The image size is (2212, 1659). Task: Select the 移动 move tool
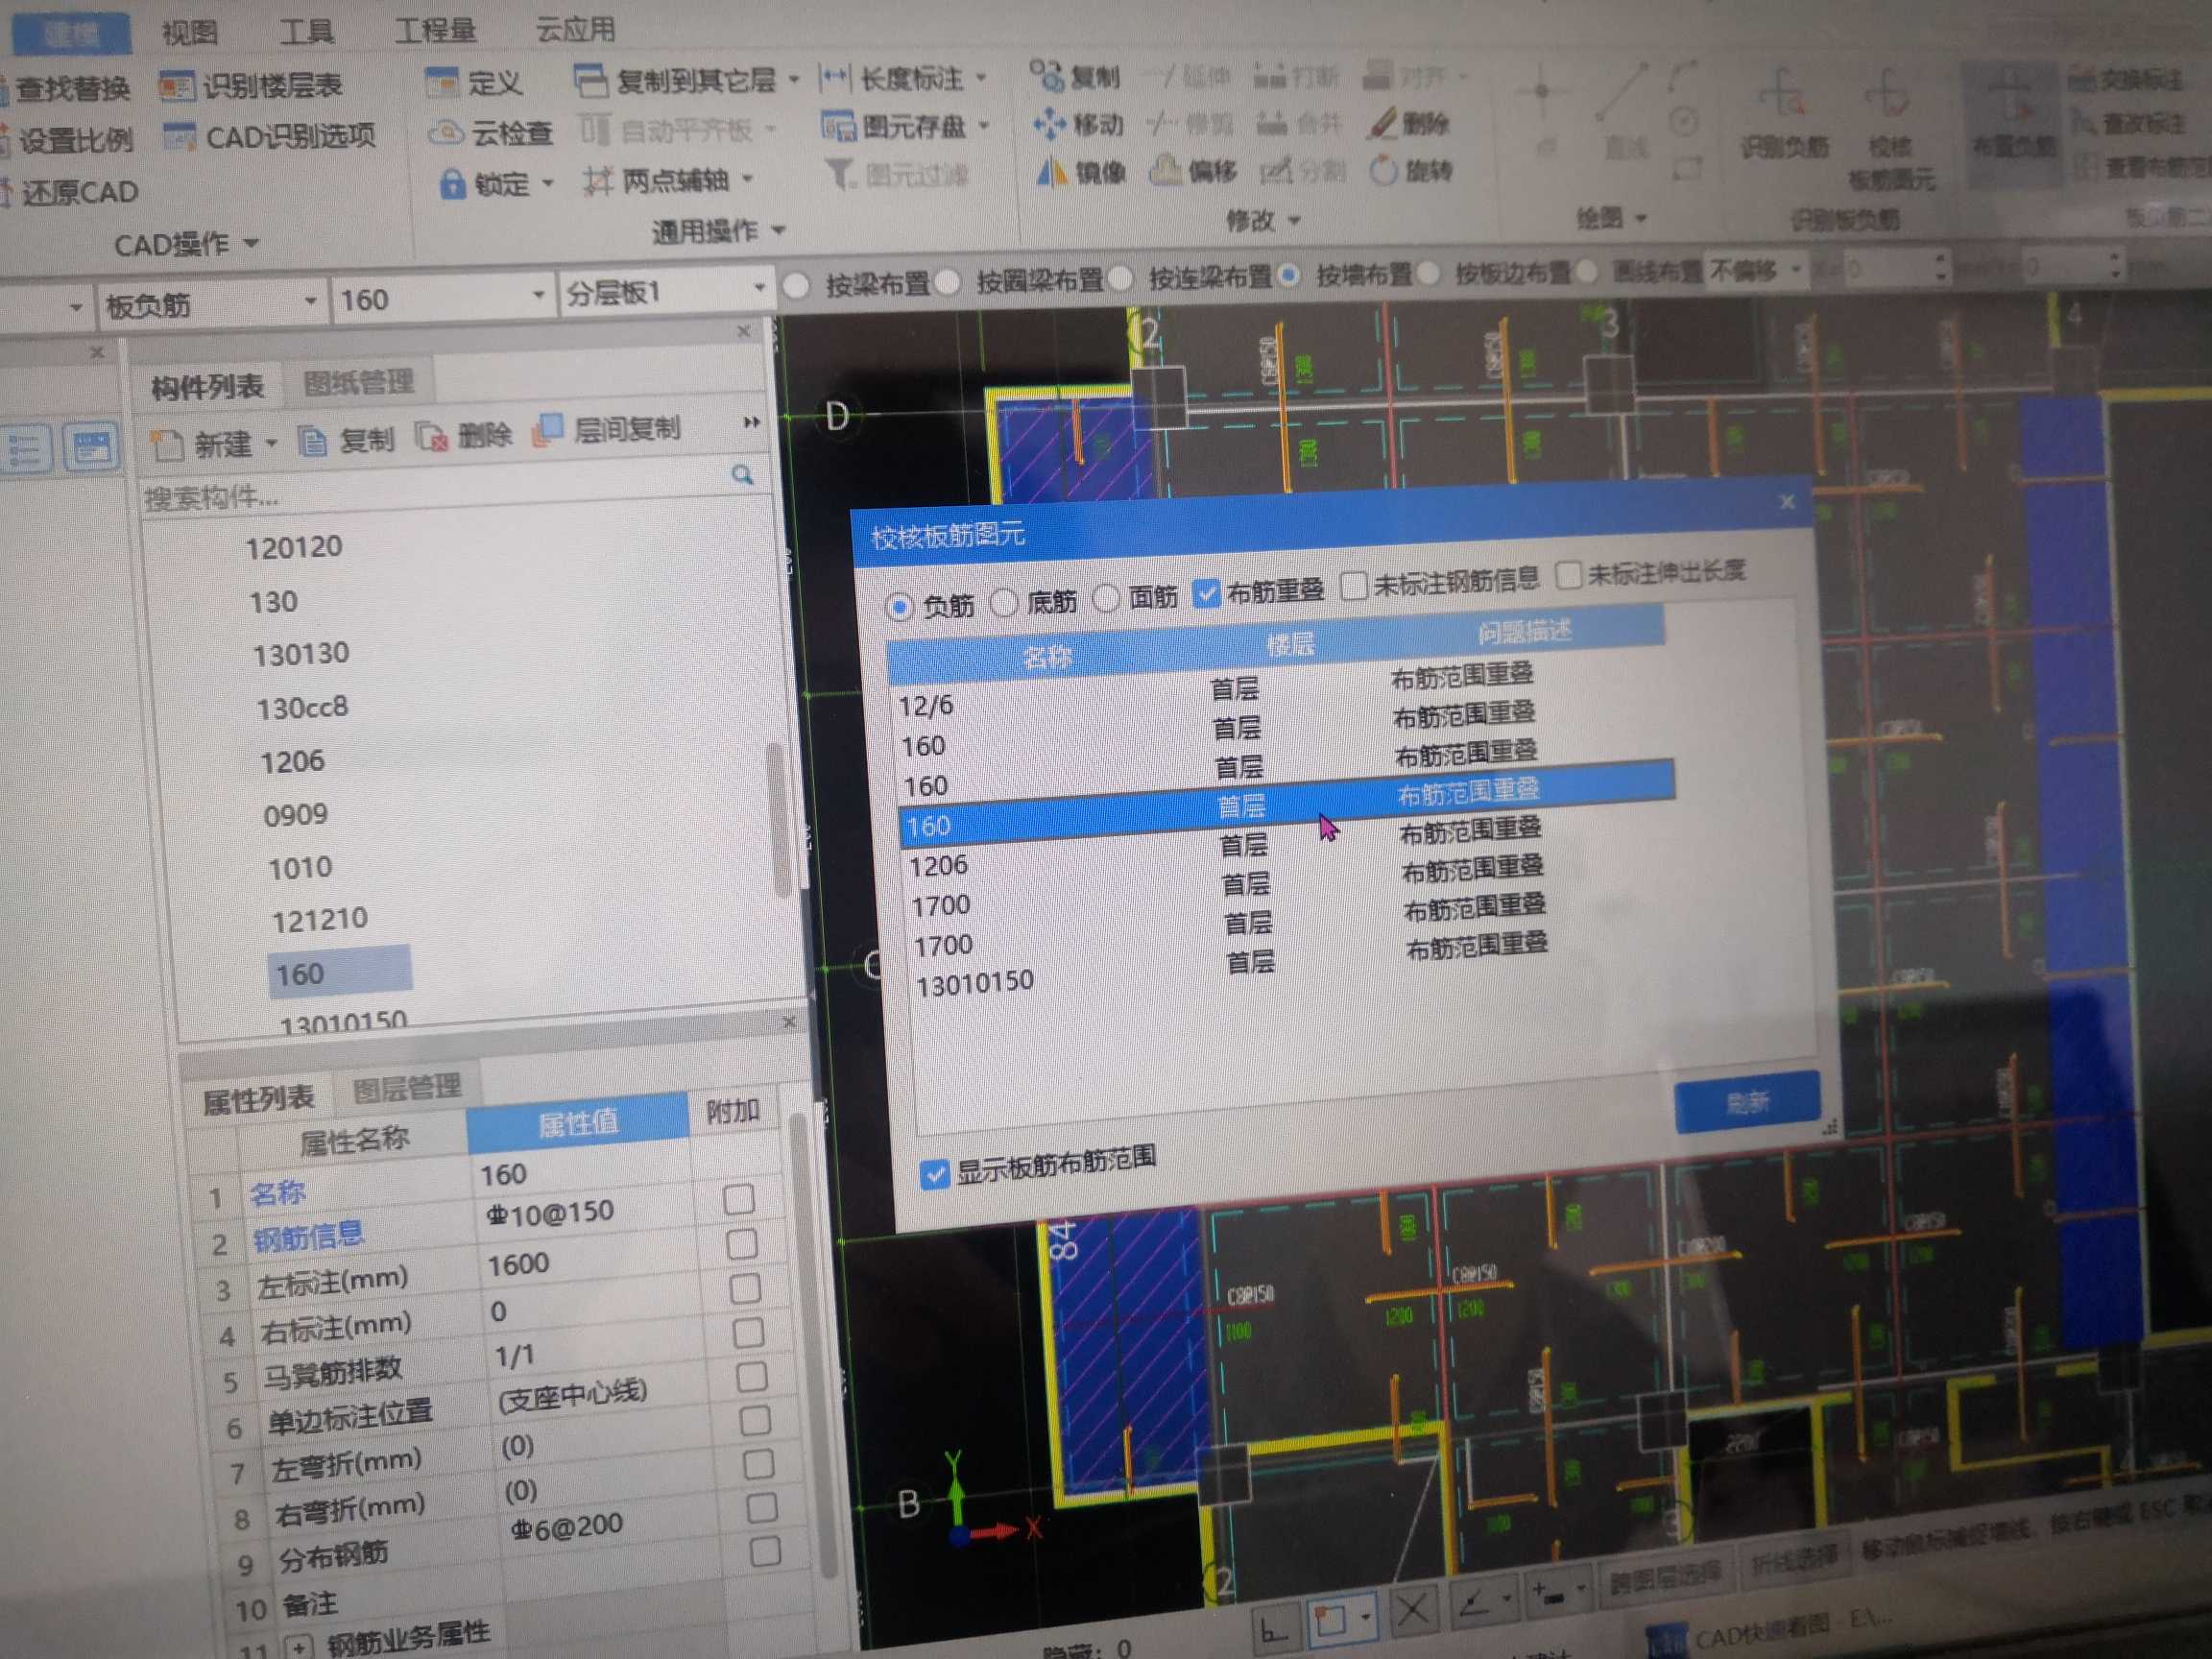click(x=1078, y=124)
